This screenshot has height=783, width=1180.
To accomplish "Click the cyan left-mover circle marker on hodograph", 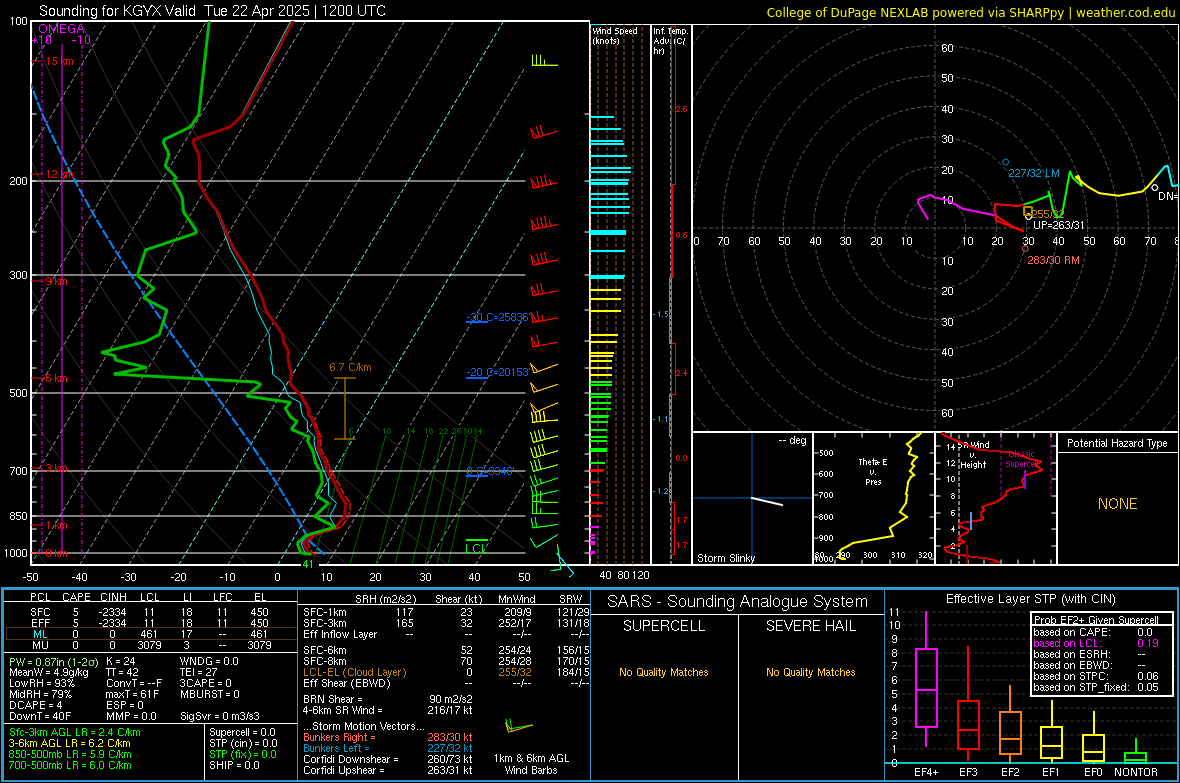I will (x=1005, y=162).
